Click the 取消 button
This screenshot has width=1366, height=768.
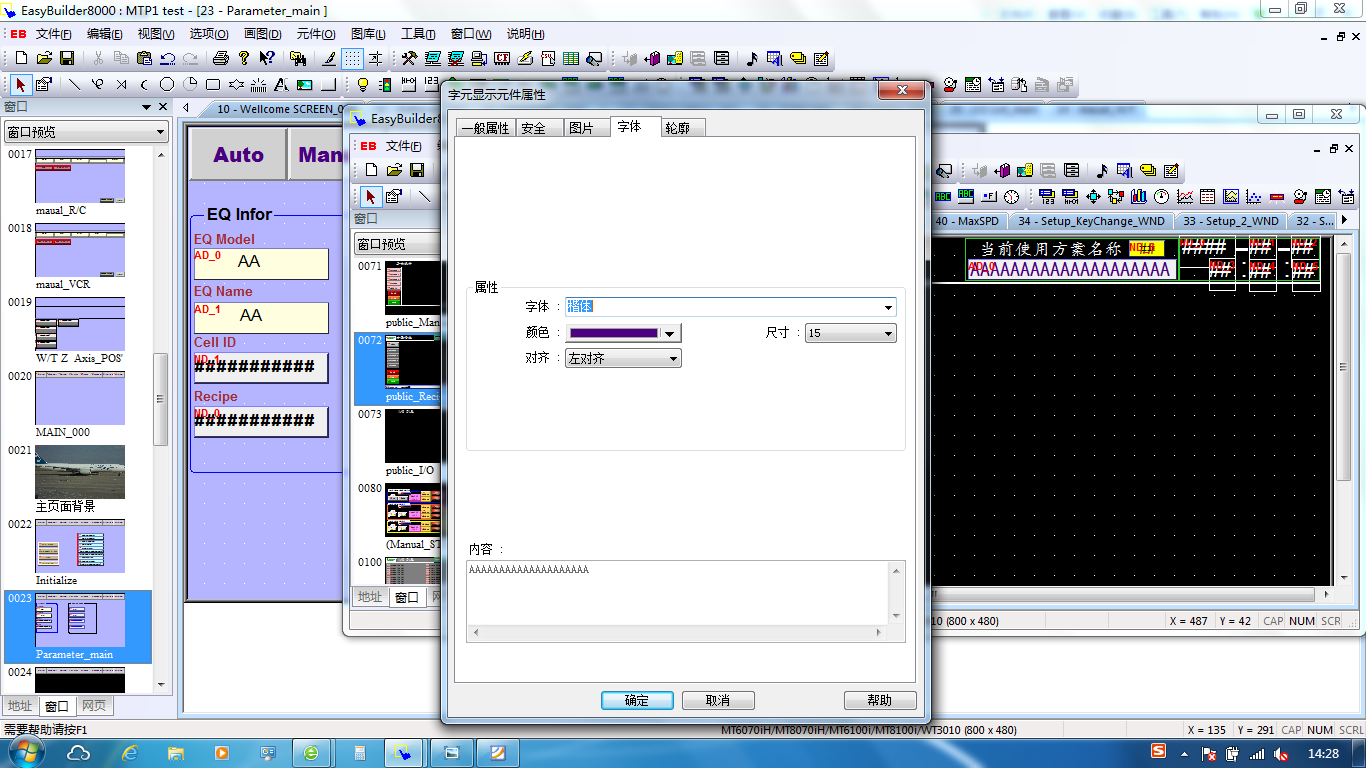click(718, 701)
